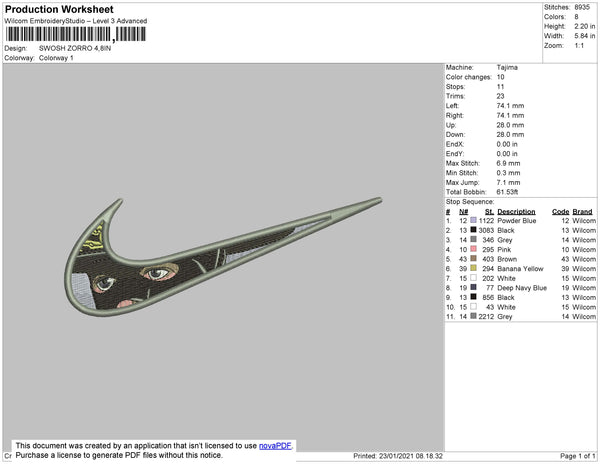Click stitch count '3083' in row 2
Viewport: 600px width, 464px height.
coord(486,230)
